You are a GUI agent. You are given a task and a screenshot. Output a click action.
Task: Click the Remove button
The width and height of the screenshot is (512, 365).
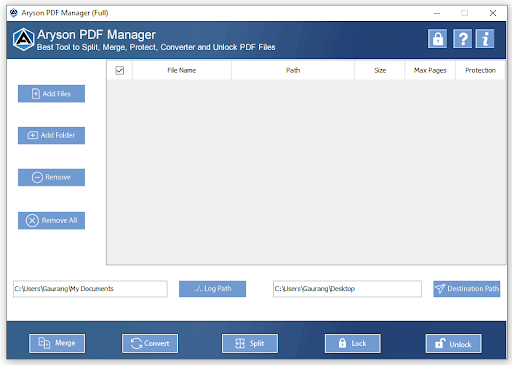(x=51, y=177)
